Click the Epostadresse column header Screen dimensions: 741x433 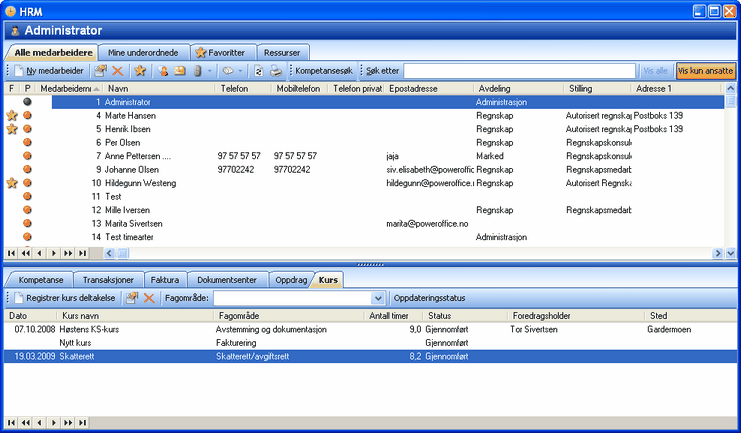(429, 88)
